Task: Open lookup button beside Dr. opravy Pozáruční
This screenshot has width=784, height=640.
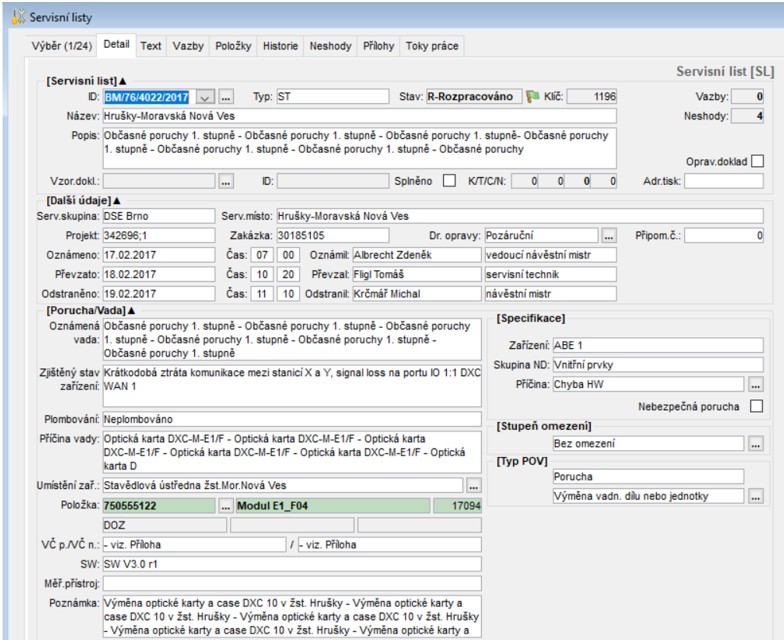Action: (x=609, y=235)
